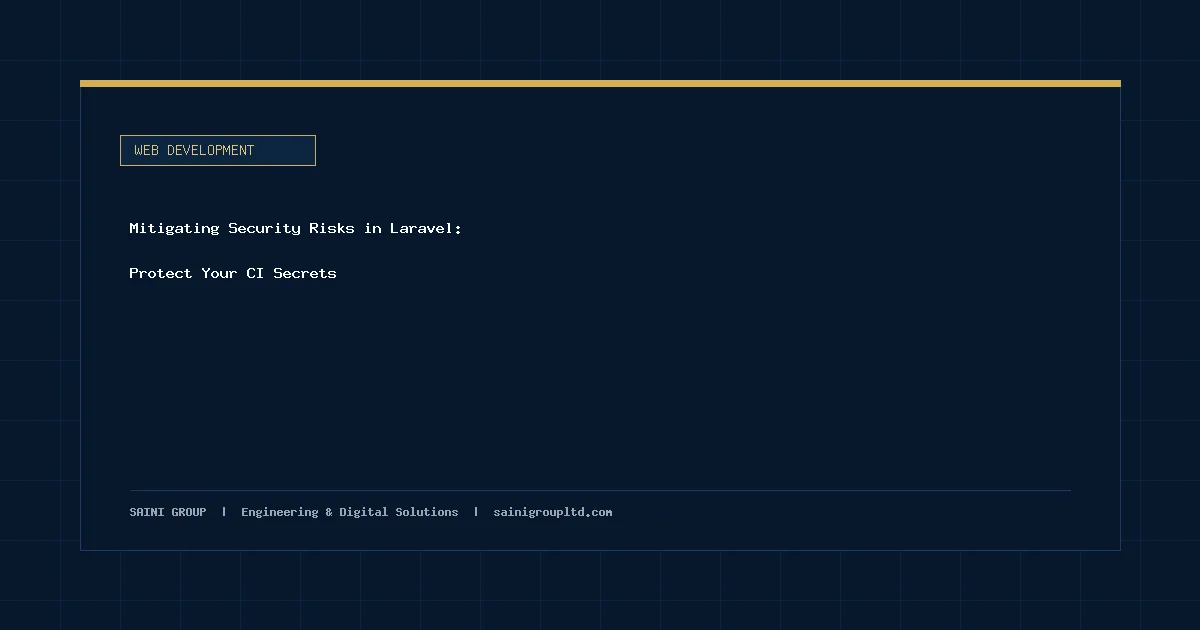Image resolution: width=1200 pixels, height=630 pixels.
Task: Click the SAINI GROUP footer label
Action: click(x=168, y=512)
